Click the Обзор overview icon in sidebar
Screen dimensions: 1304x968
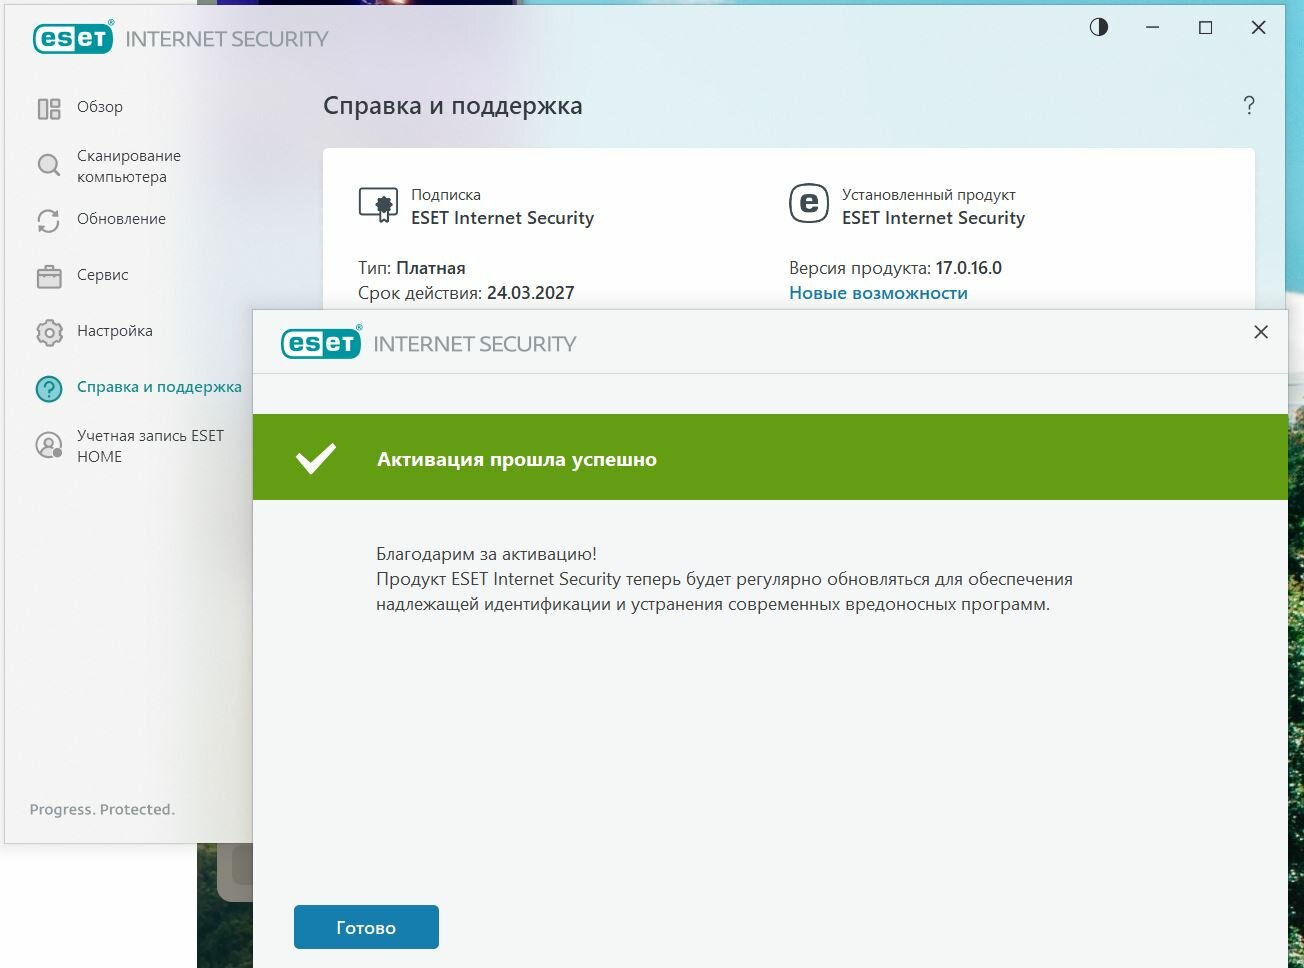(49, 108)
